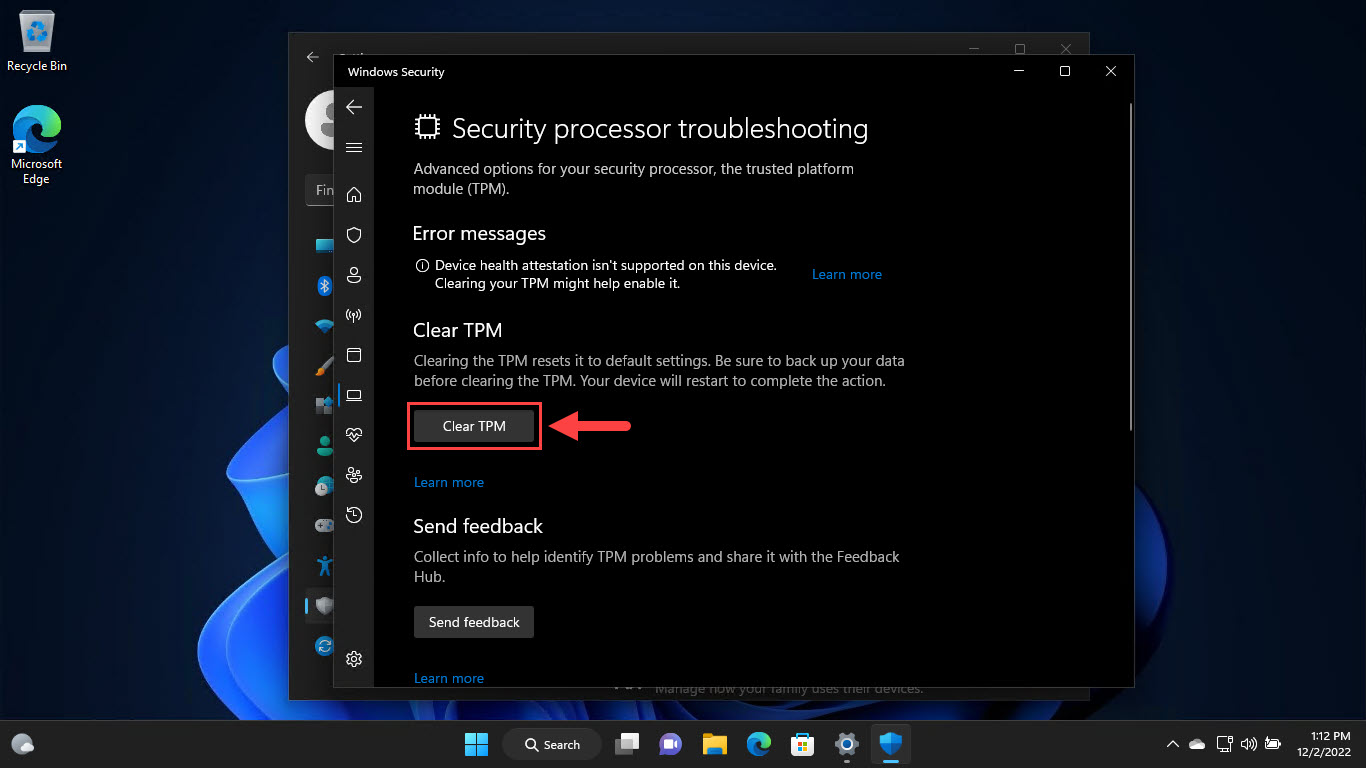
Task: Click the Send feedback button
Action: 473,621
